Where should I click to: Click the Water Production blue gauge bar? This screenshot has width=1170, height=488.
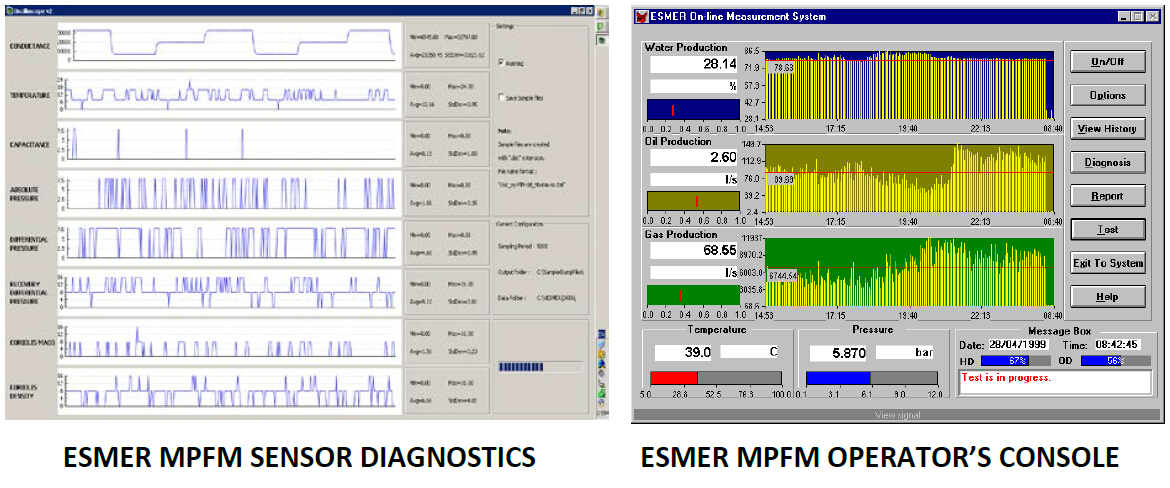(x=693, y=110)
